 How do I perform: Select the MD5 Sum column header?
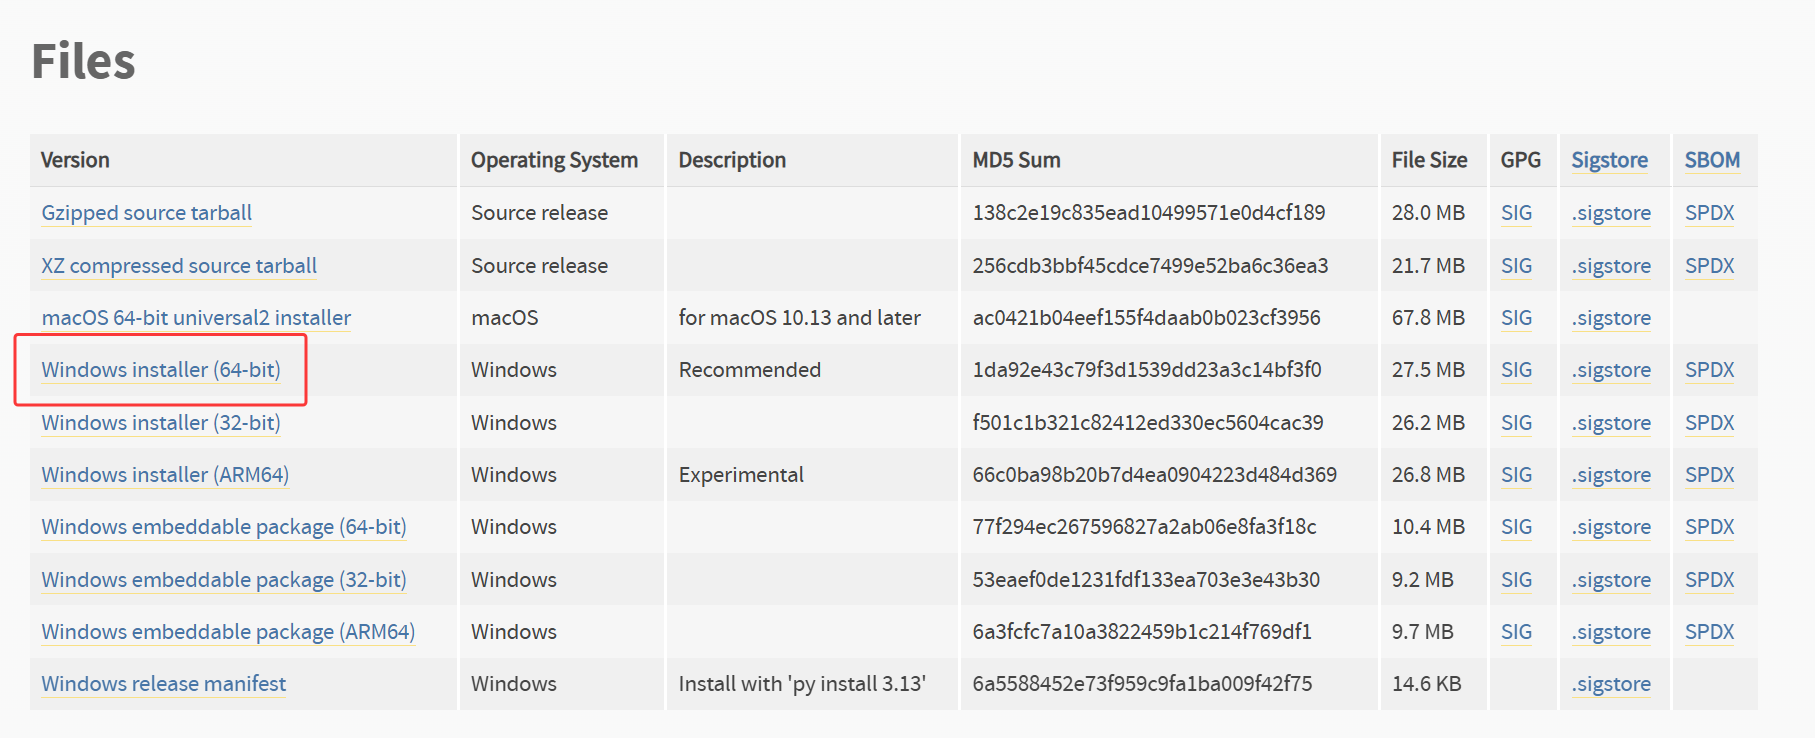click(1017, 160)
